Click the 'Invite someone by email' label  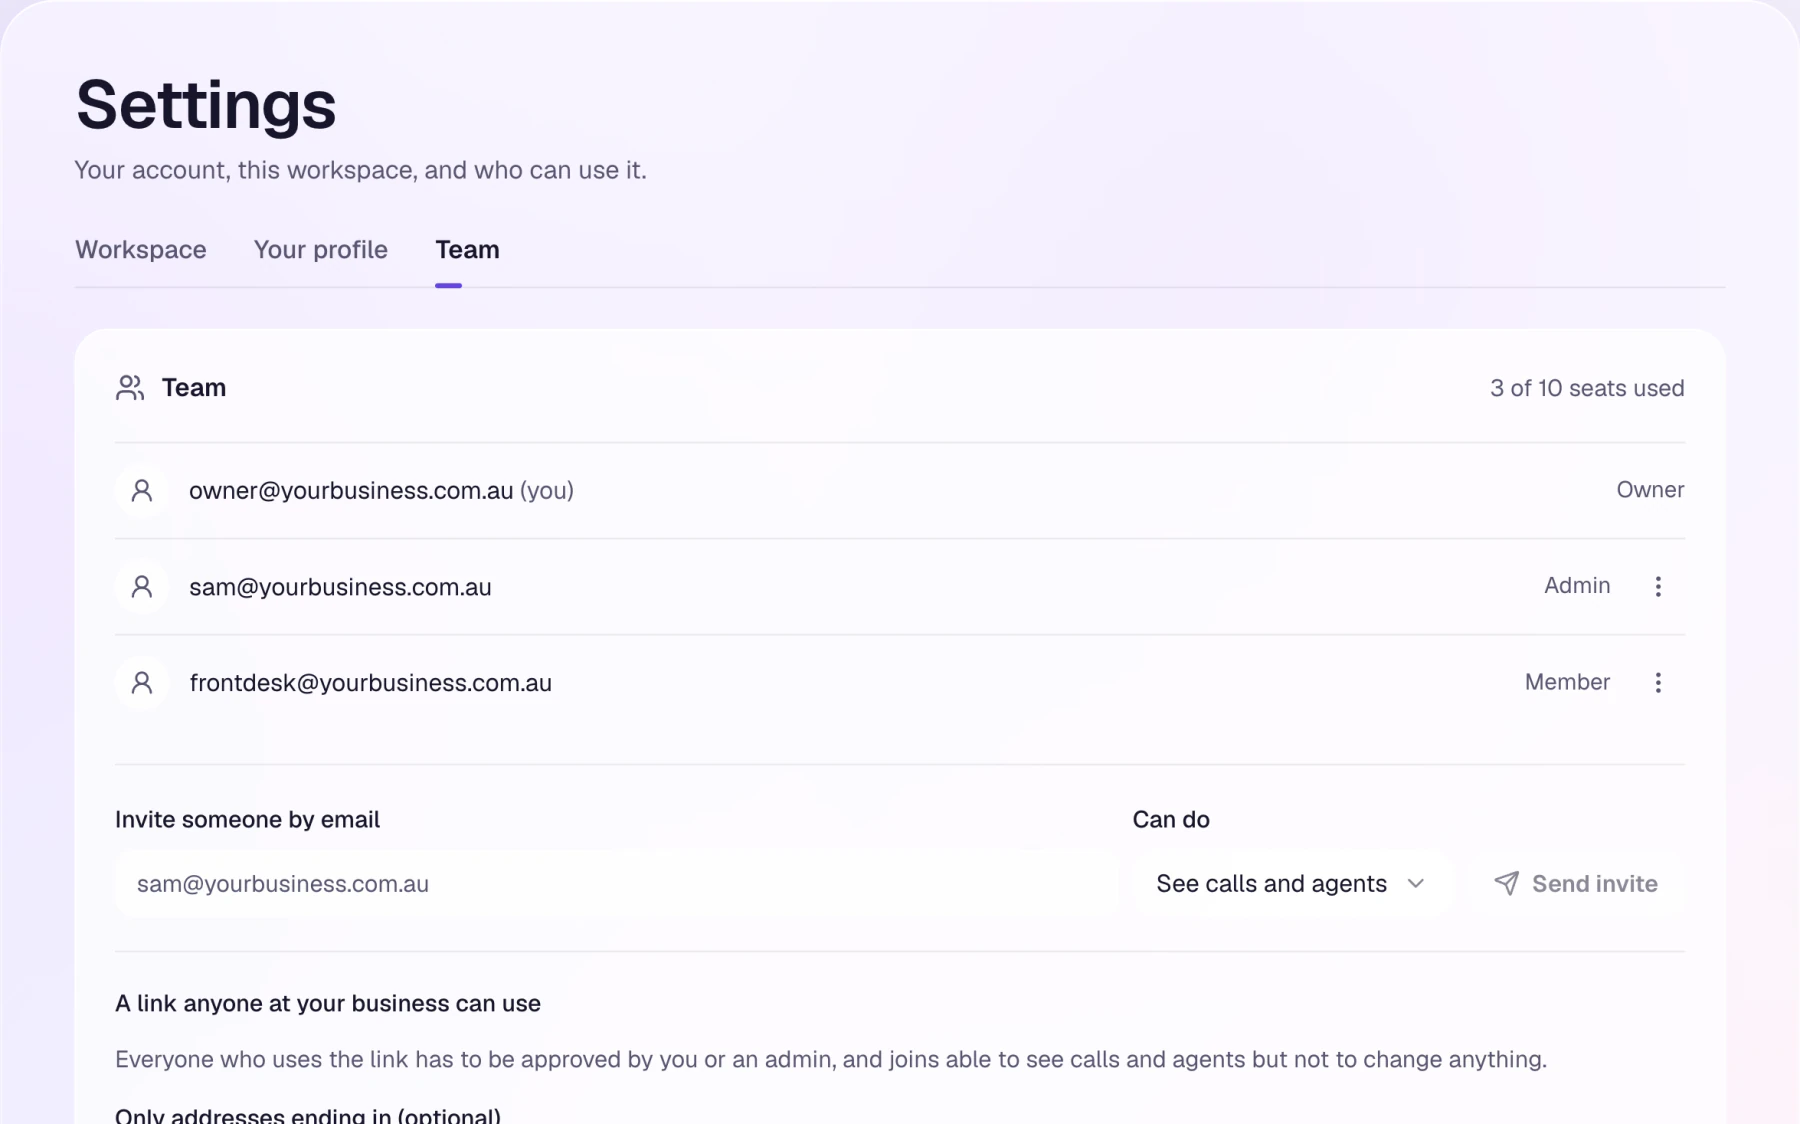point(247,820)
